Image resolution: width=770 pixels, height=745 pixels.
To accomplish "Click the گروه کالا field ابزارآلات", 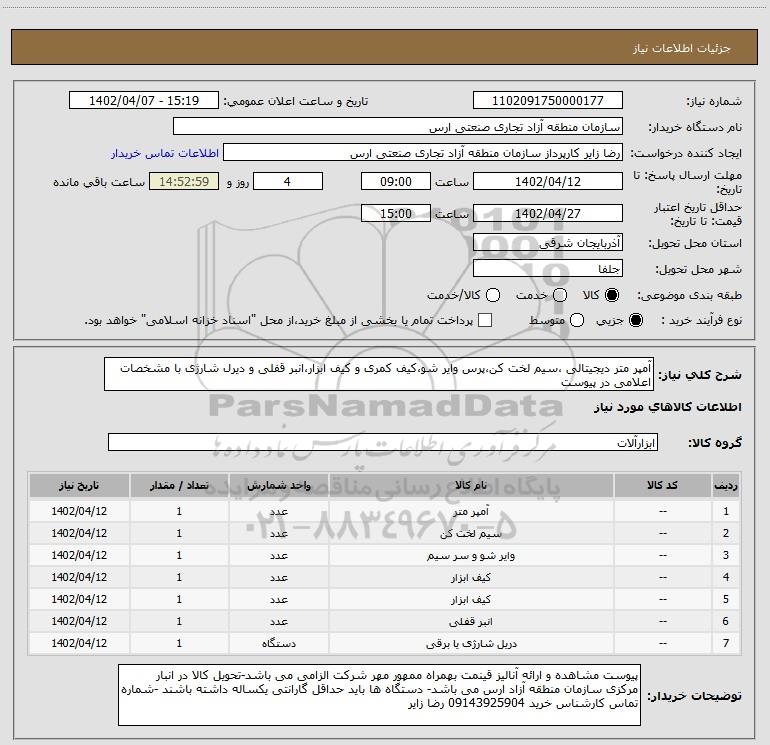I will 383,442.
